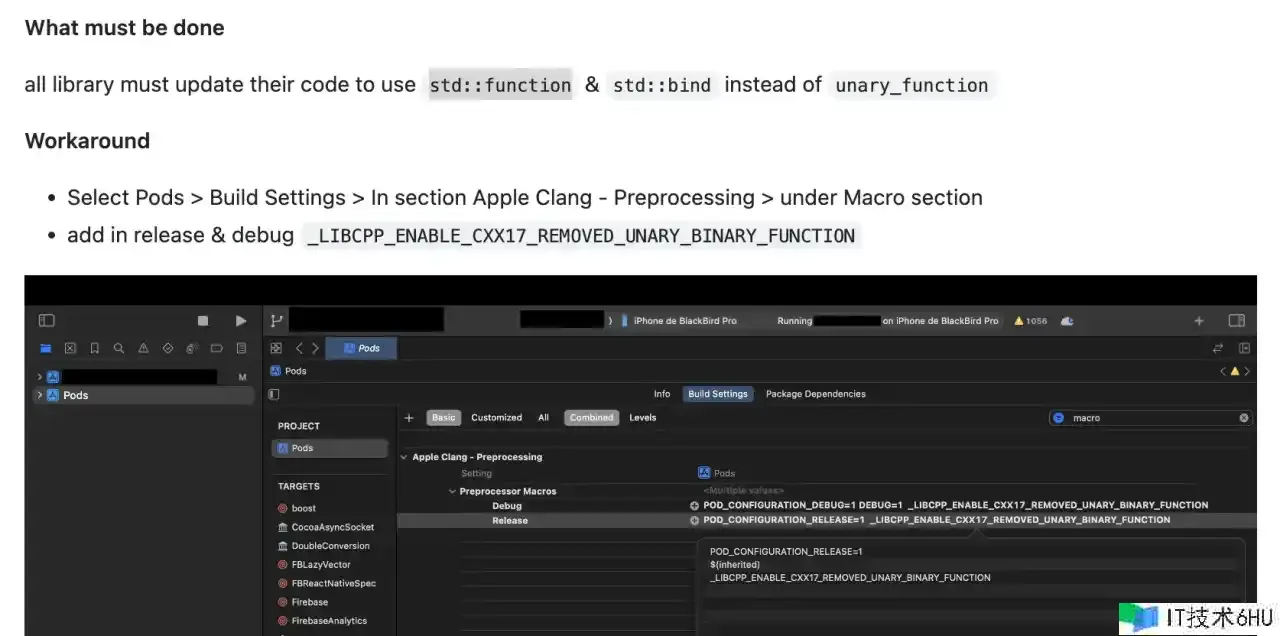Open the Issue navigator warning icon
Viewport: 1280px width, 636px height.
coord(143,349)
